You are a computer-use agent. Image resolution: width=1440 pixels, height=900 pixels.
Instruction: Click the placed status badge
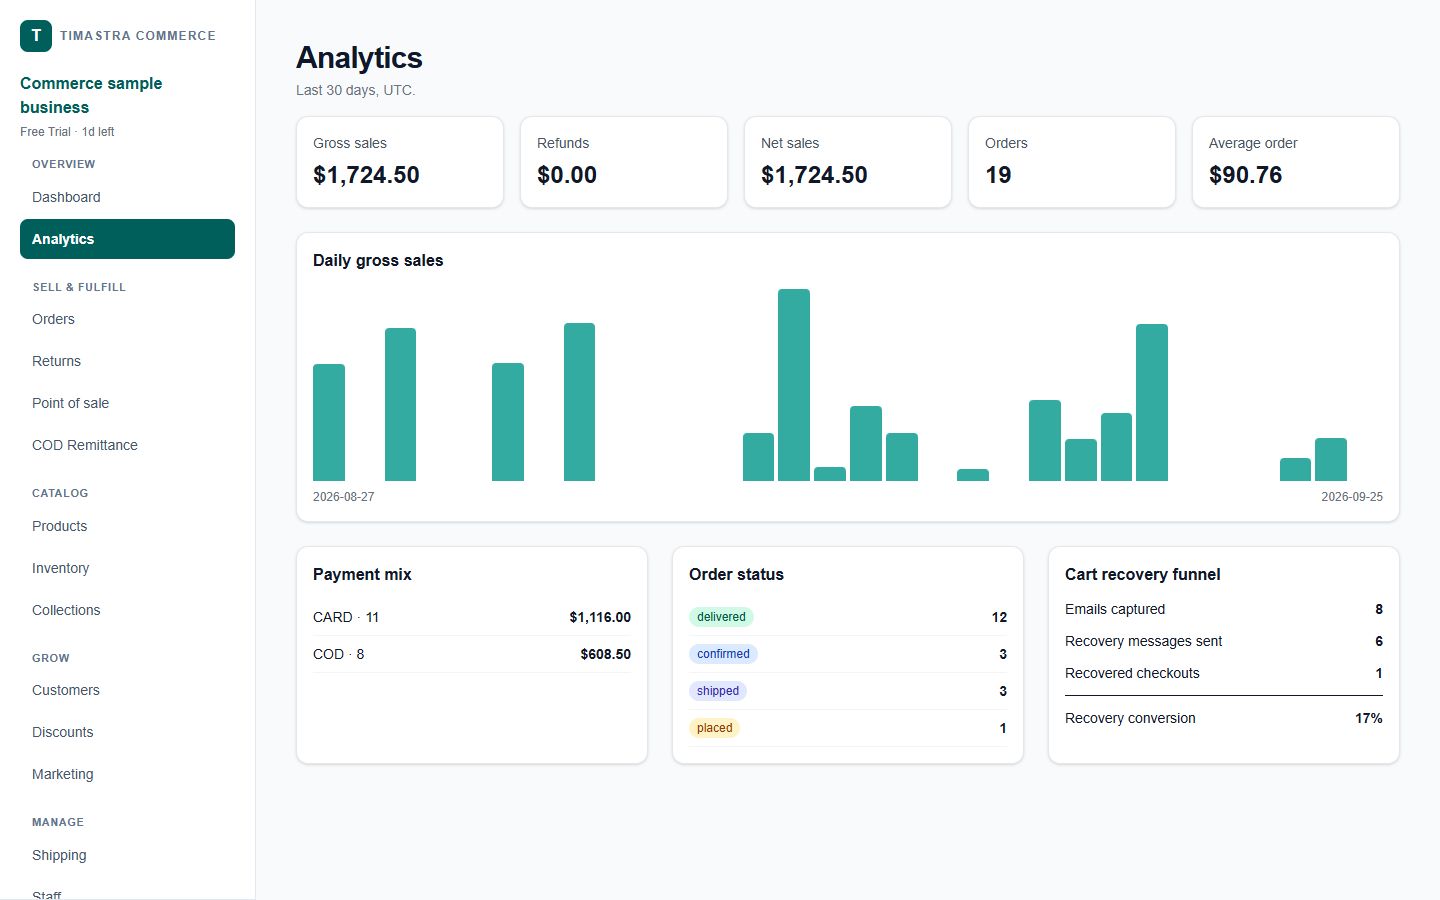tap(714, 728)
